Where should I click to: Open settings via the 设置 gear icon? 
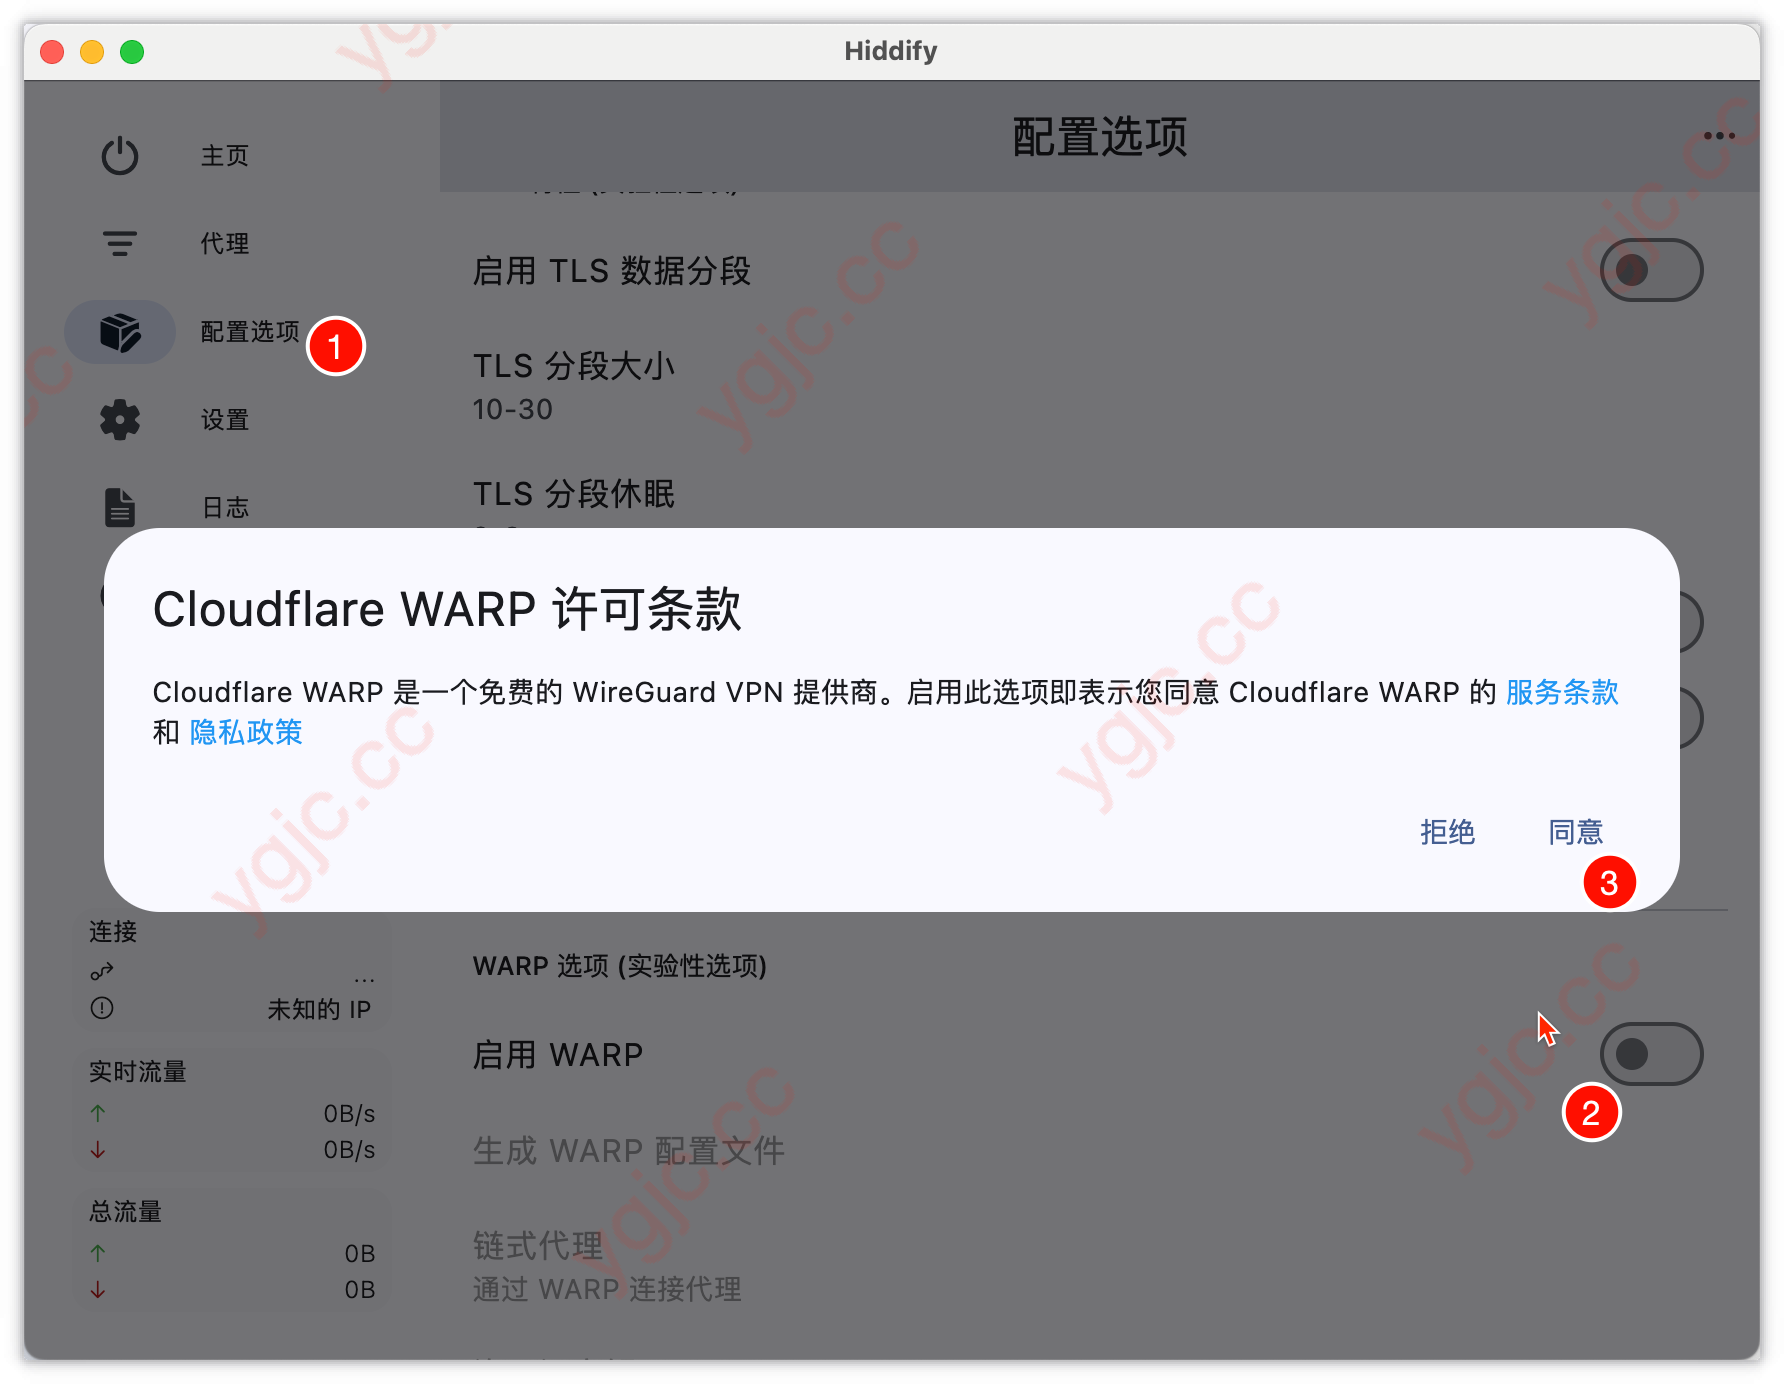click(x=119, y=420)
